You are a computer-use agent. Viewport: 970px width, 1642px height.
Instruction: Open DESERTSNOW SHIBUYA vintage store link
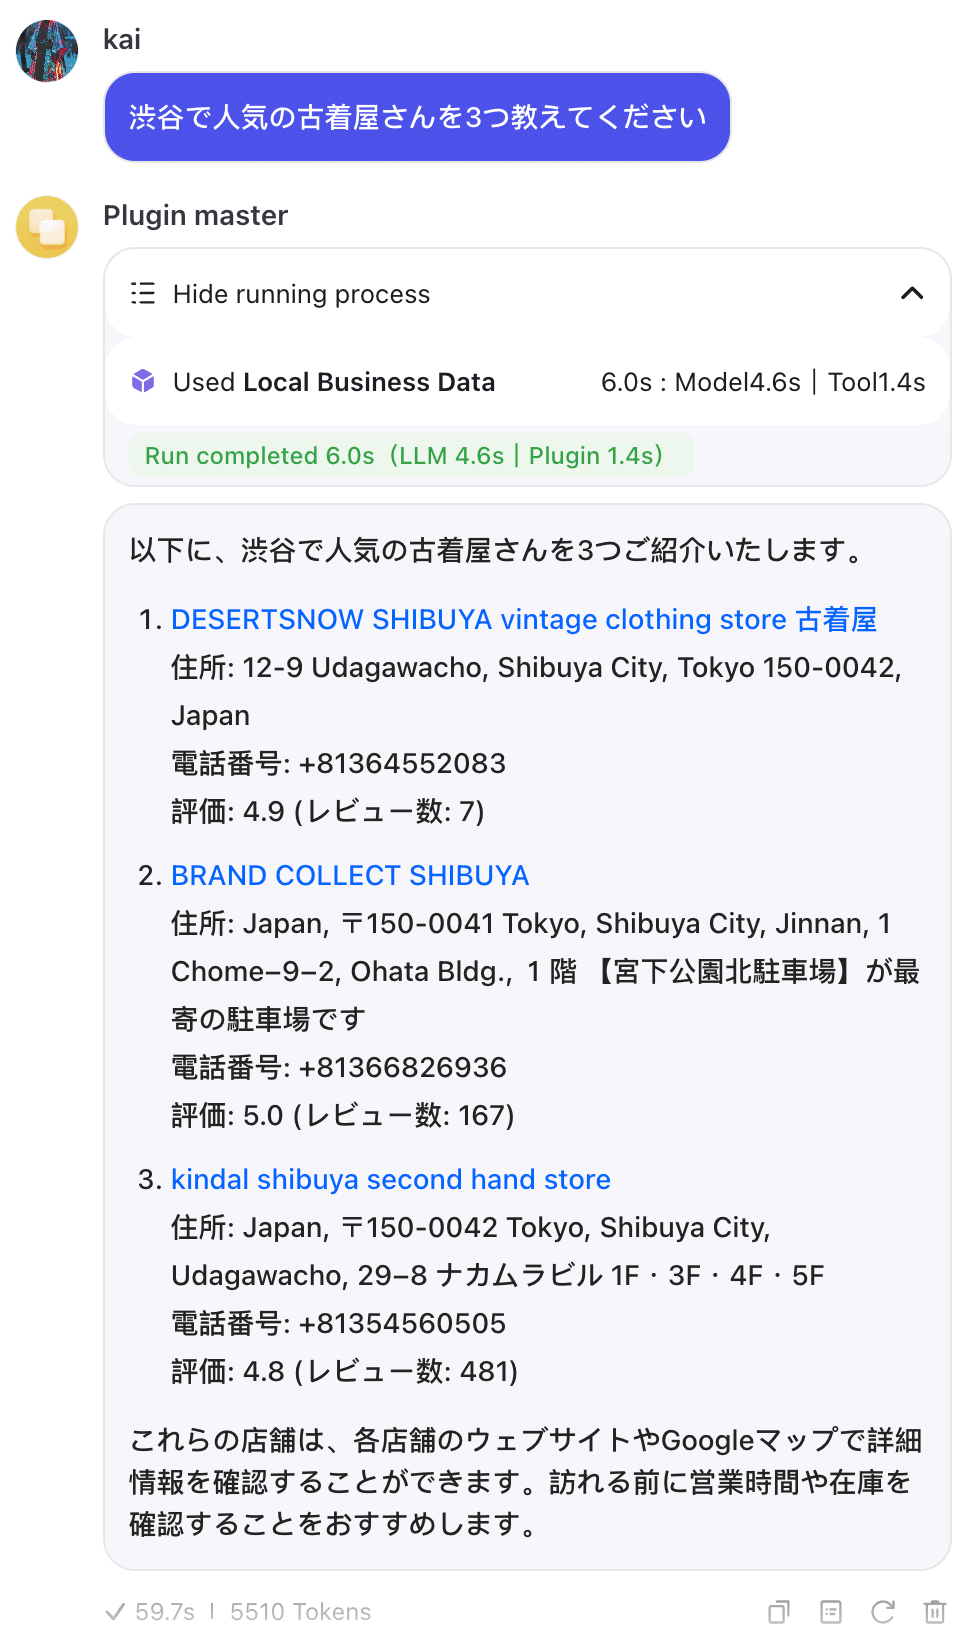coord(523,620)
